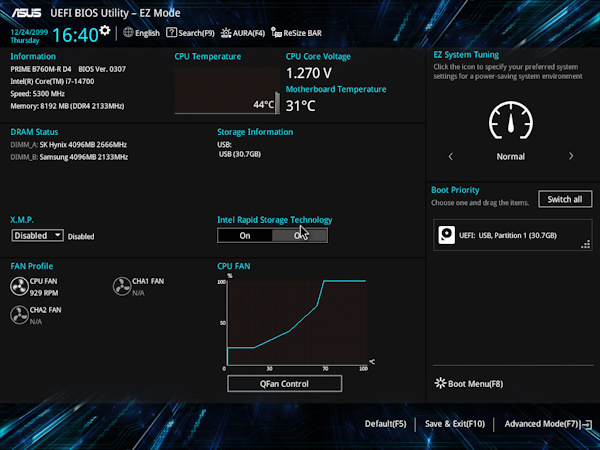Turn Intel Rapid Storage Technology On
Image resolution: width=600 pixels, height=450 pixels.
245,235
